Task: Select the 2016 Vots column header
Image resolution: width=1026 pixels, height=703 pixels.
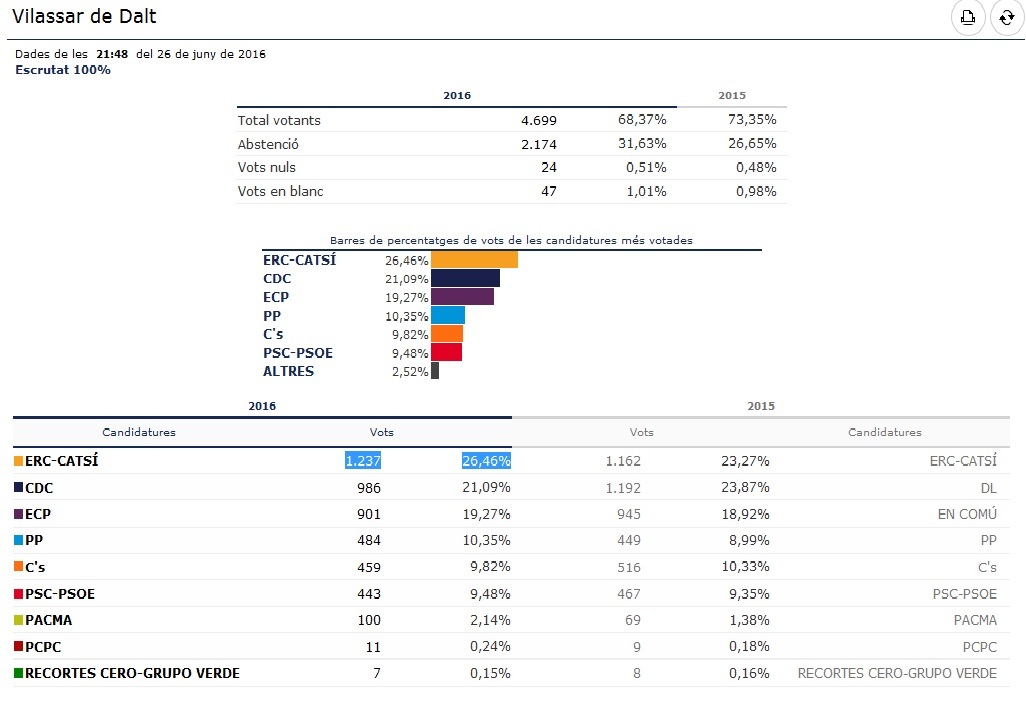Action: (381, 432)
